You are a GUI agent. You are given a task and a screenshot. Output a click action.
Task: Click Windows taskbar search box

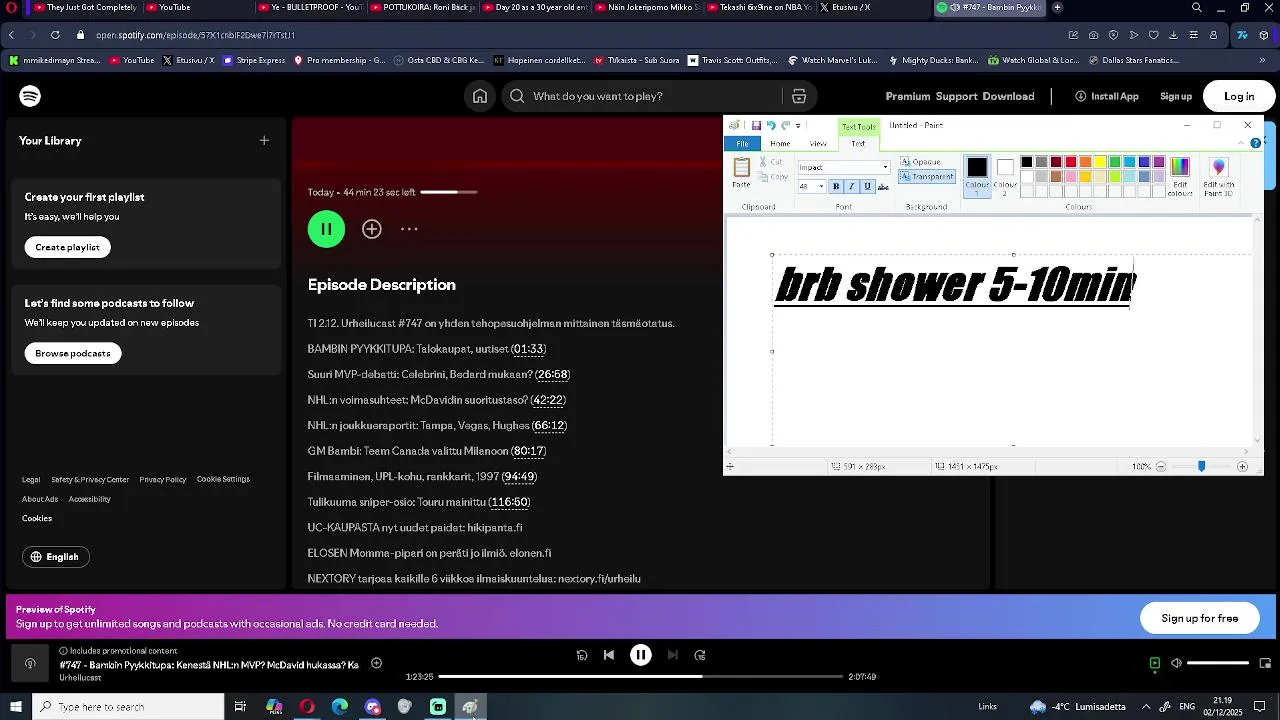[x=128, y=707]
